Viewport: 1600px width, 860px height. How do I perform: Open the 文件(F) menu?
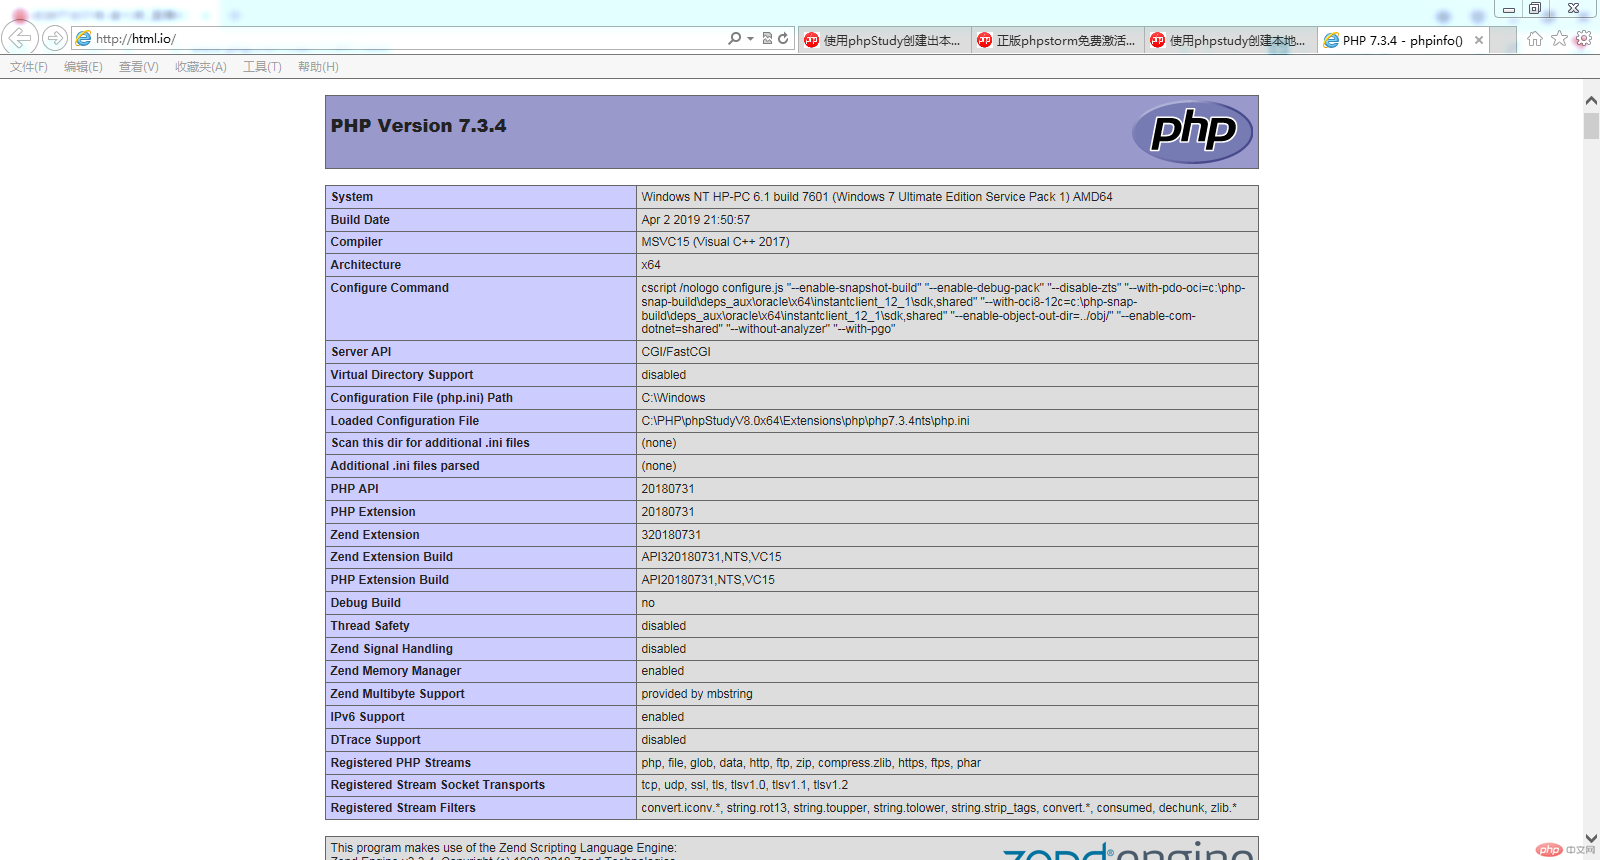(29, 67)
